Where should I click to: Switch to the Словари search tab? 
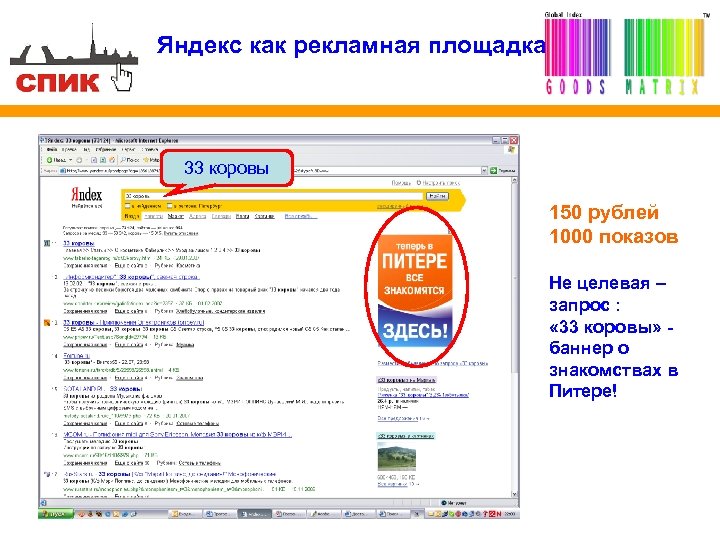(x=221, y=216)
